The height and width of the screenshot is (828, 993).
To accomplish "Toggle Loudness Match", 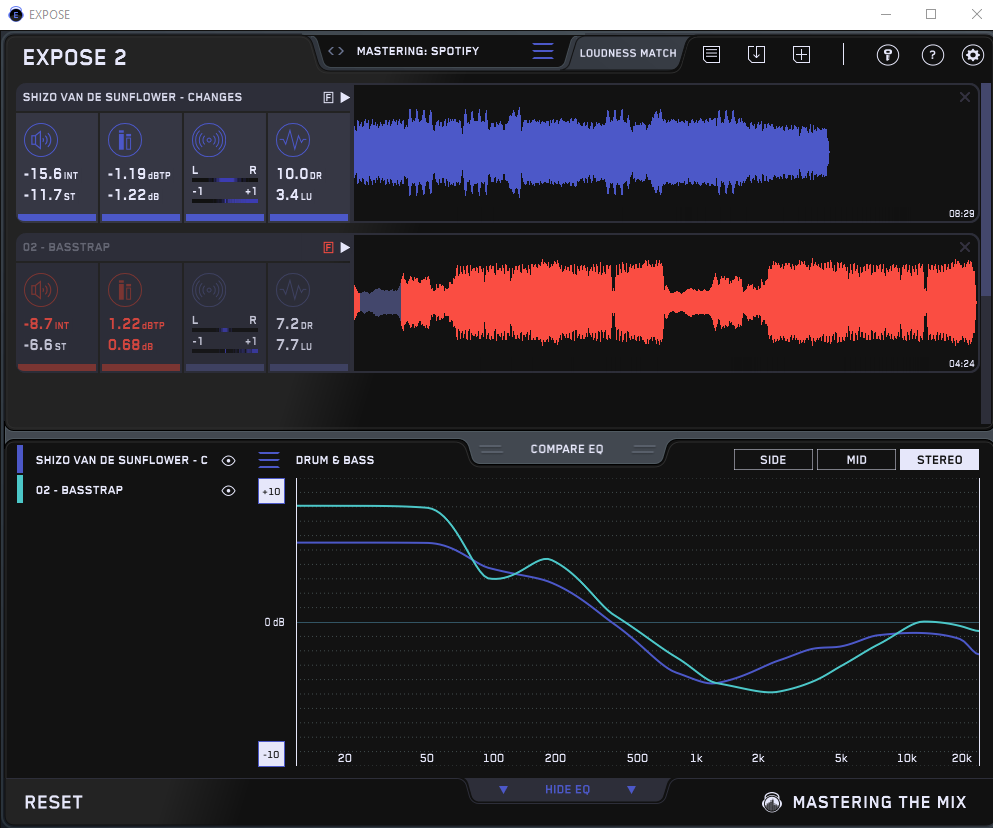I will tap(628, 53).
